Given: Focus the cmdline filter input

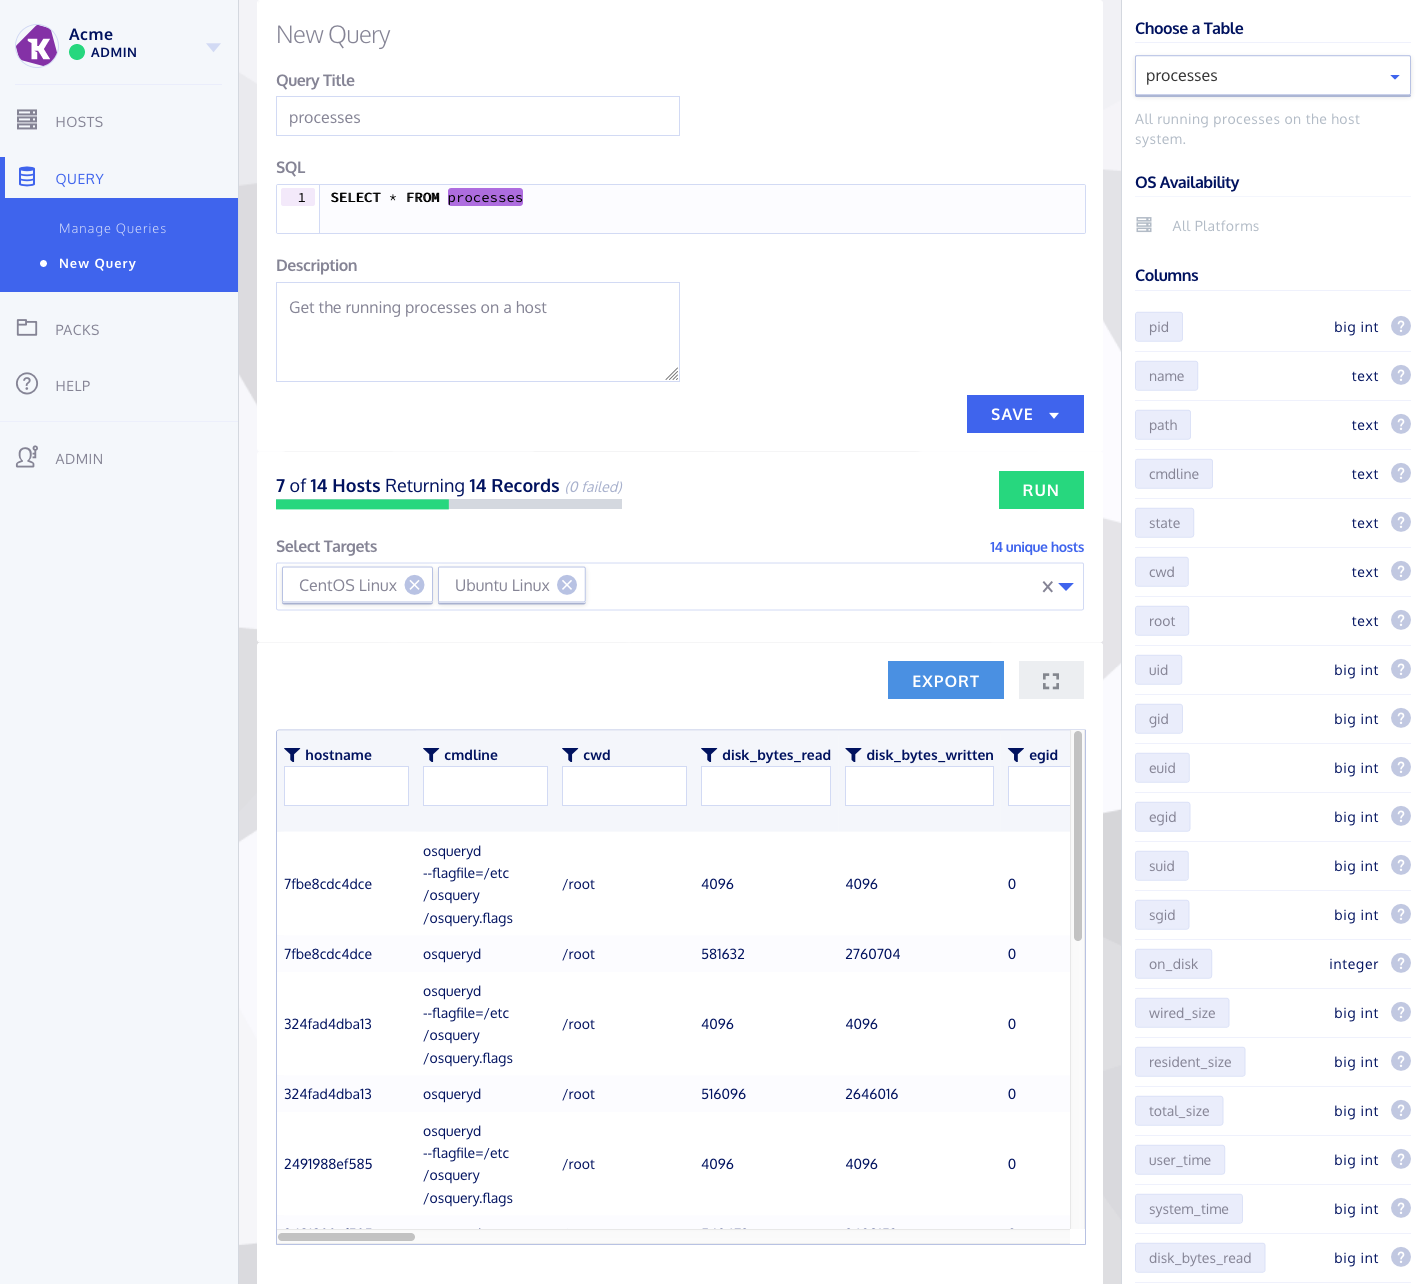Looking at the screenshot, I should (x=485, y=786).
